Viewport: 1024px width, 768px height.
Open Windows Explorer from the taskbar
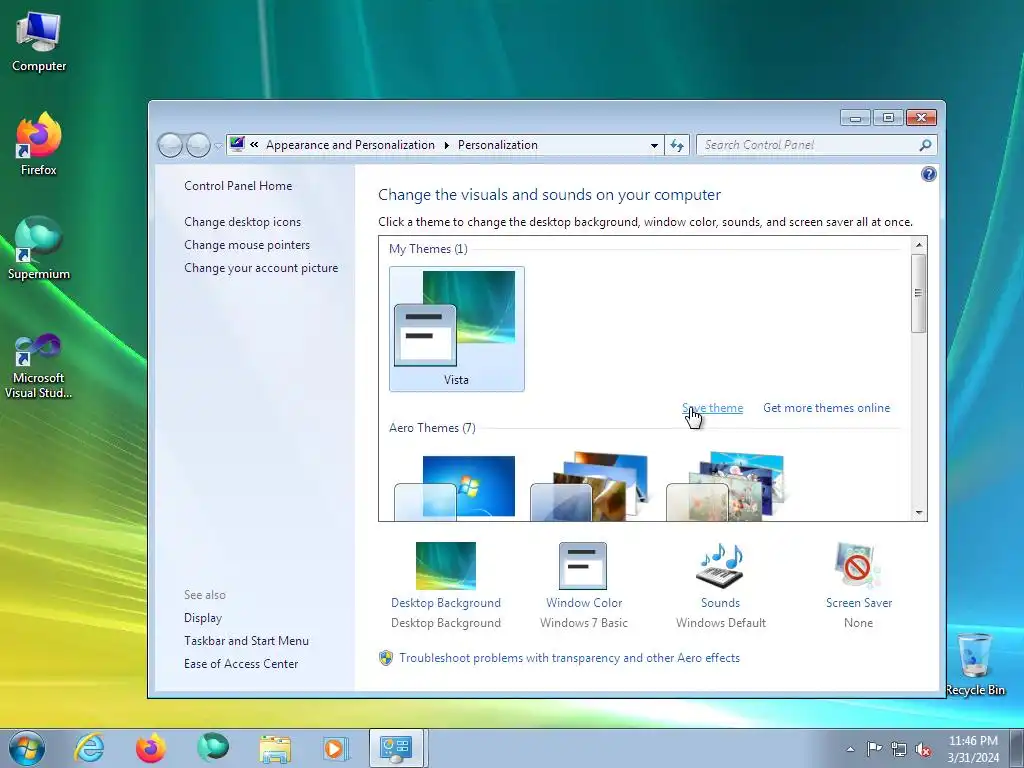pos(275,748)
